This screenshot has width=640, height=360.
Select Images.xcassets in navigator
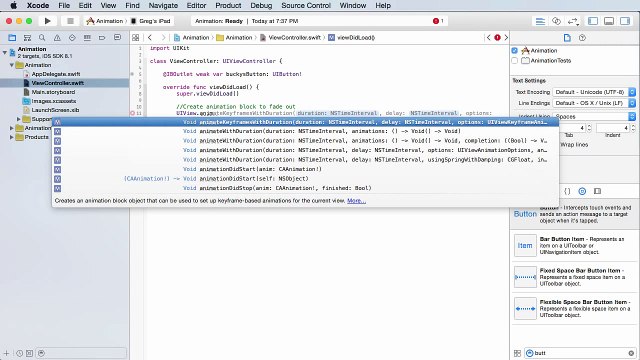pyautogui.click(x=54, y=101)
